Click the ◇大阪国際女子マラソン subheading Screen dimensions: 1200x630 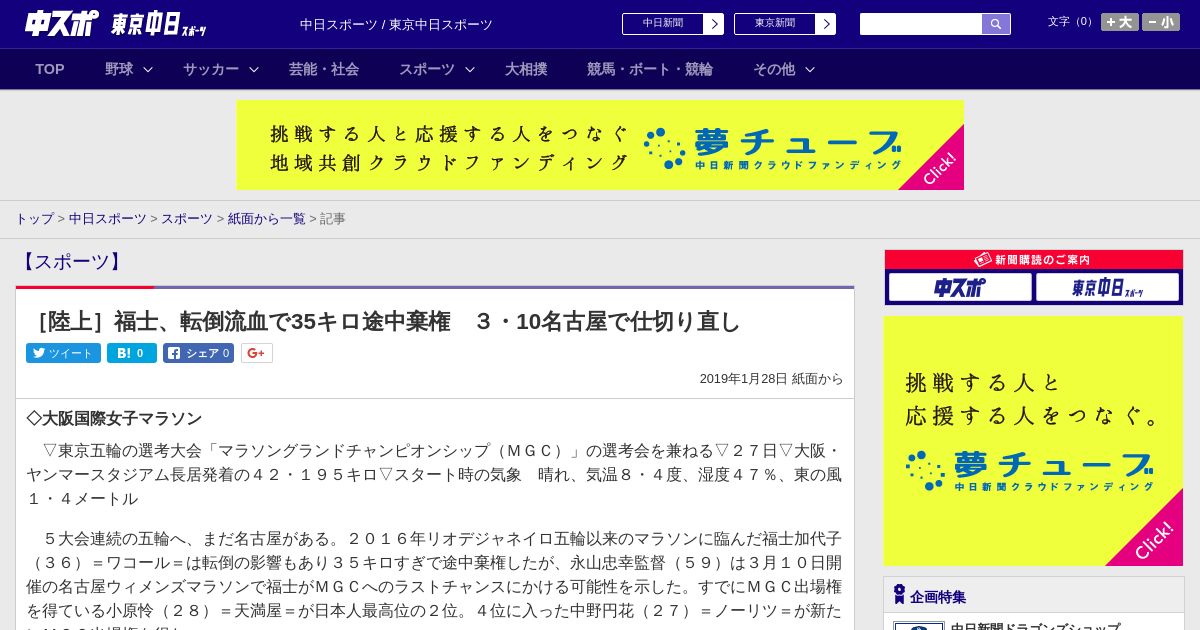pyautogui.click(x=114, y=419)
